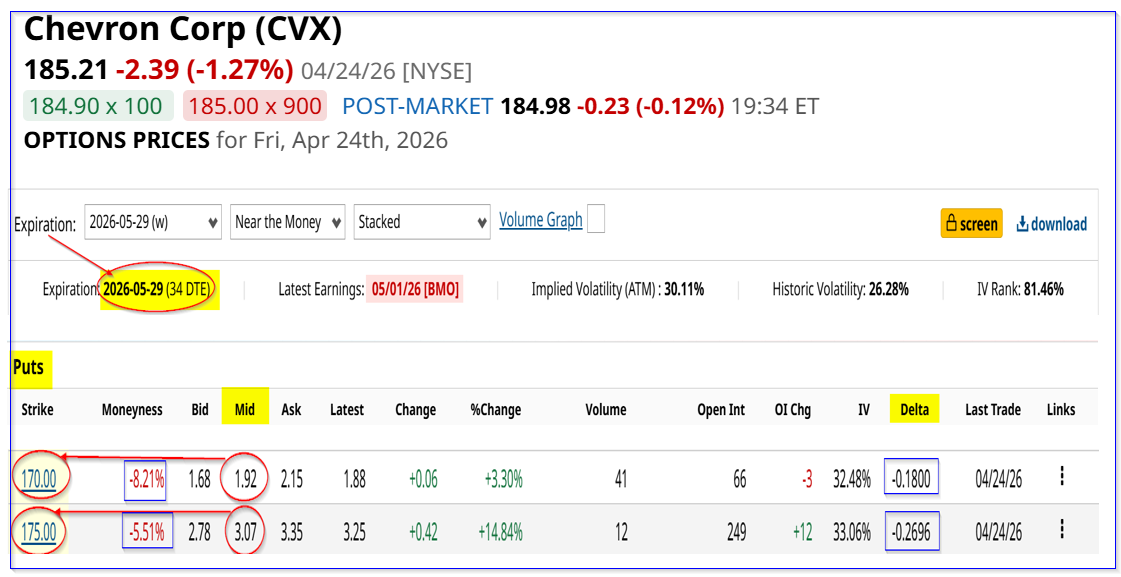Click the Open Int column header
The height and width of the screenshot is (577, 1121).
[x=721, y=409]
